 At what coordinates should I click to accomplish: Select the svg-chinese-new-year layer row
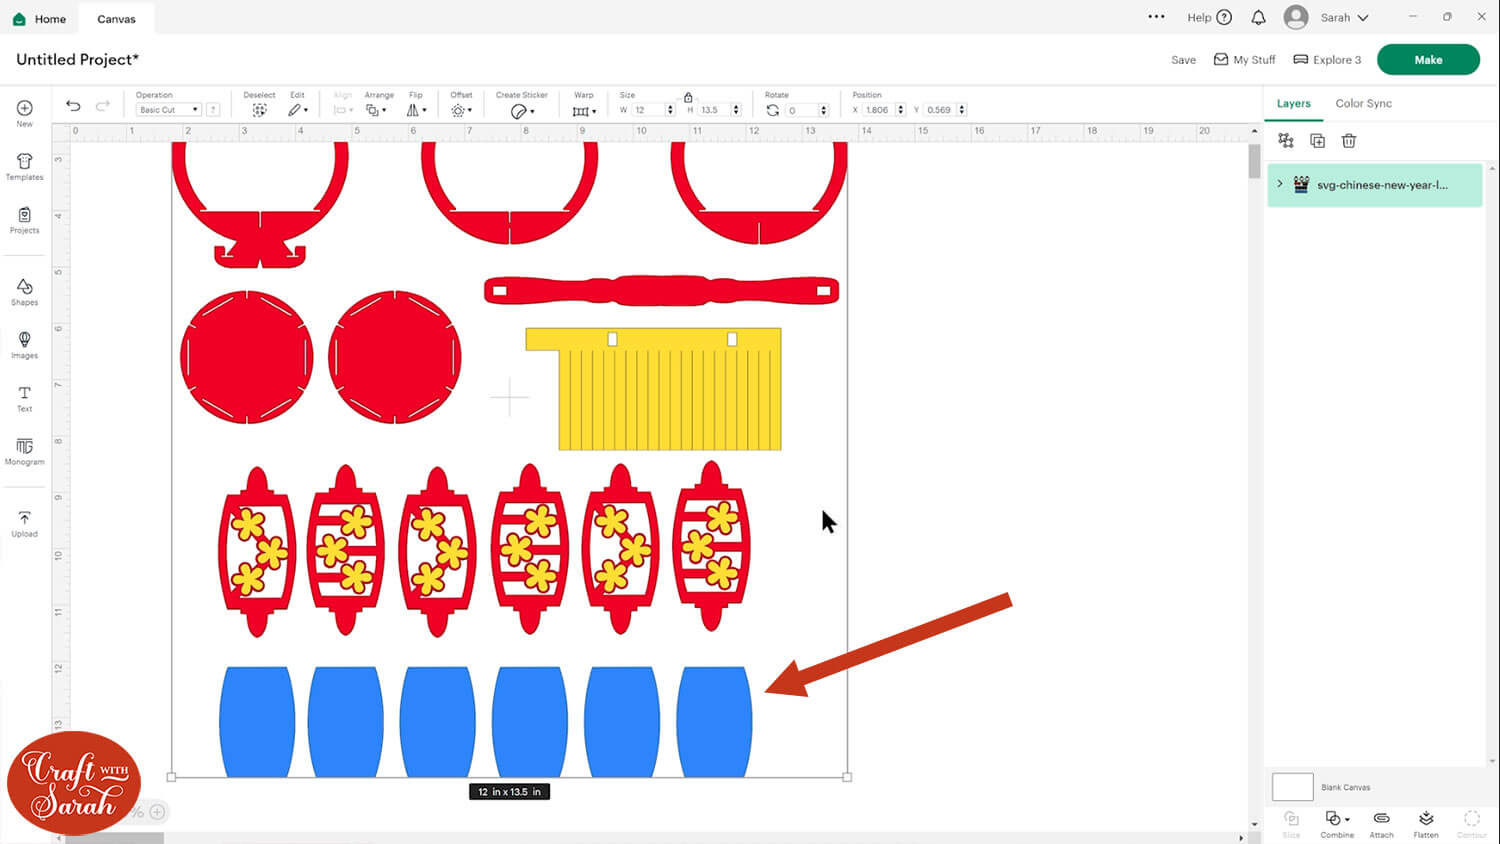[x=1374, y=185]
